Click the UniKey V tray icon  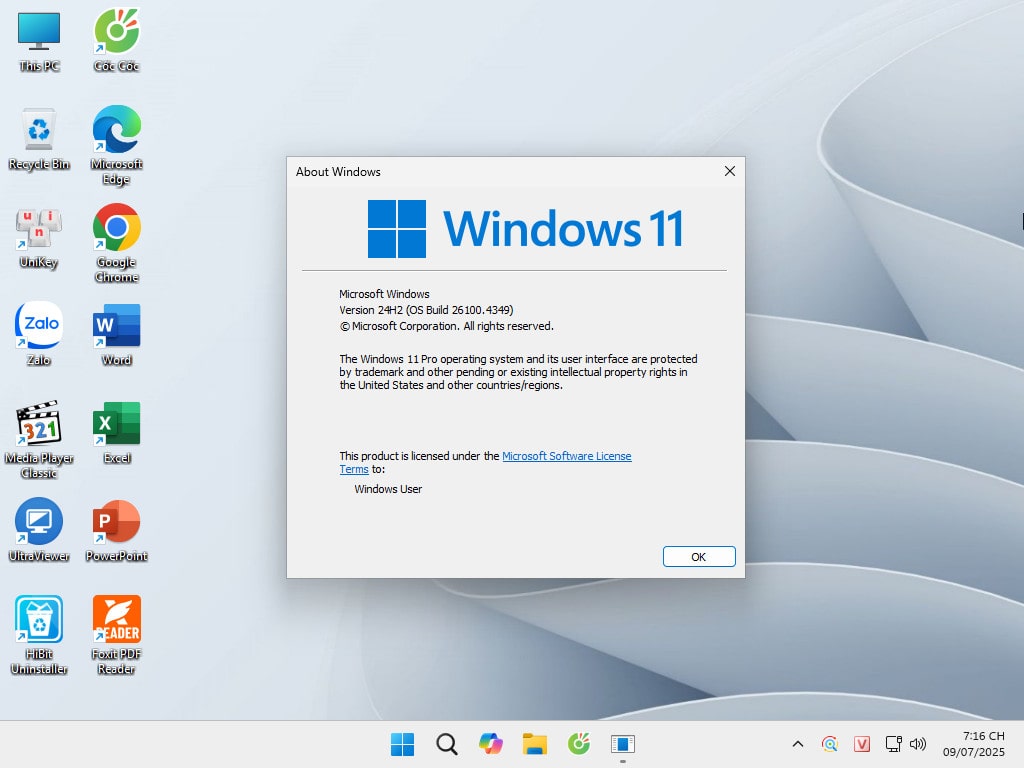click(x=862, y=744)
